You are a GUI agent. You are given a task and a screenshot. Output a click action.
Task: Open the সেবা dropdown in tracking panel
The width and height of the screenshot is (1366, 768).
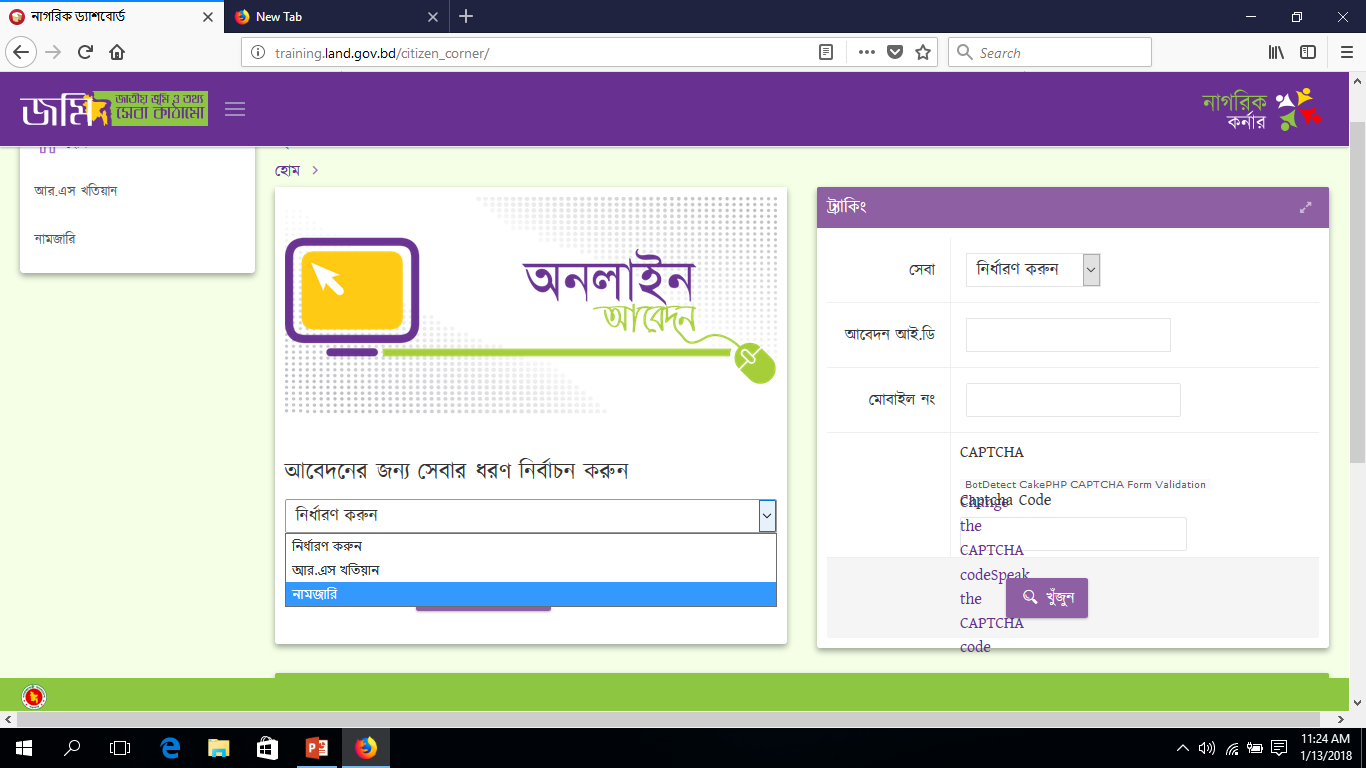coord(1032,269)
